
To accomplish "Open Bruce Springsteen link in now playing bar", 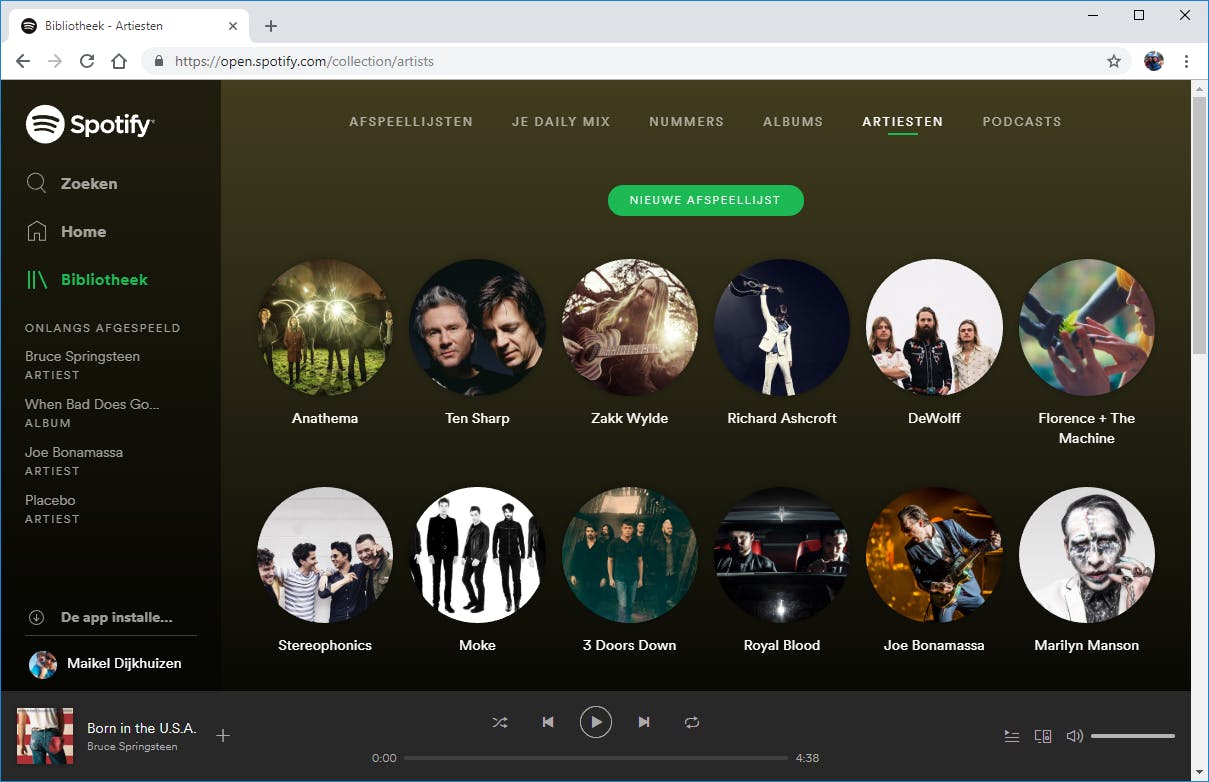I will tap(132, 747).
